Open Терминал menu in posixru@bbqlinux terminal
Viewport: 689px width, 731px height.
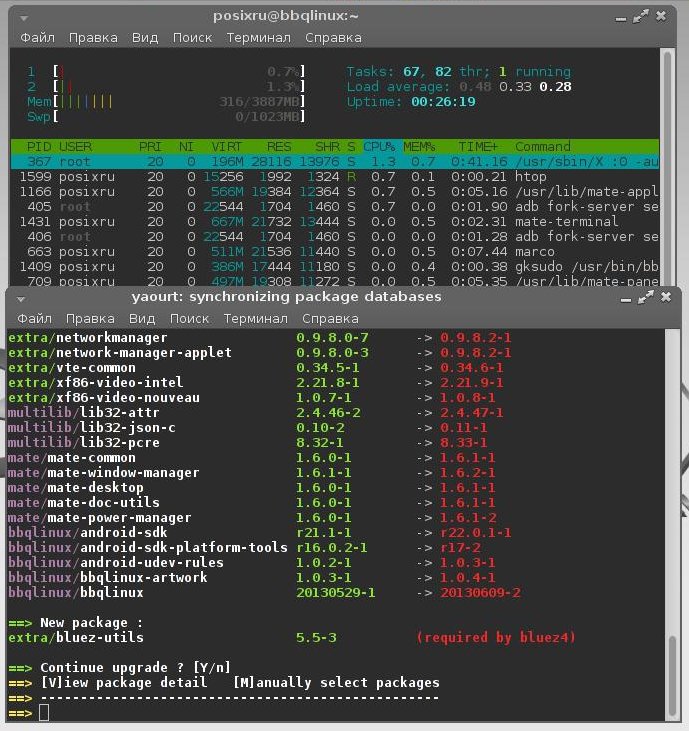pos(259,38)
